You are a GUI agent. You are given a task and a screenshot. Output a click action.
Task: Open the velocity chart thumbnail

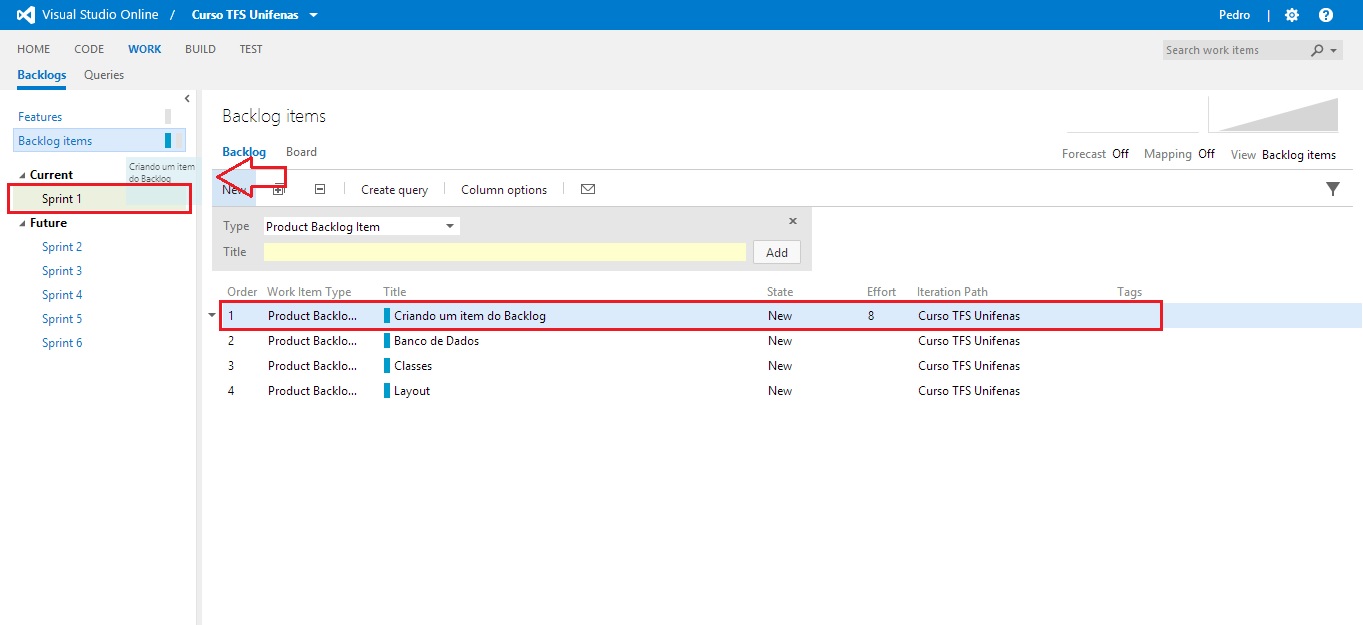click(x=1133, y=115)
